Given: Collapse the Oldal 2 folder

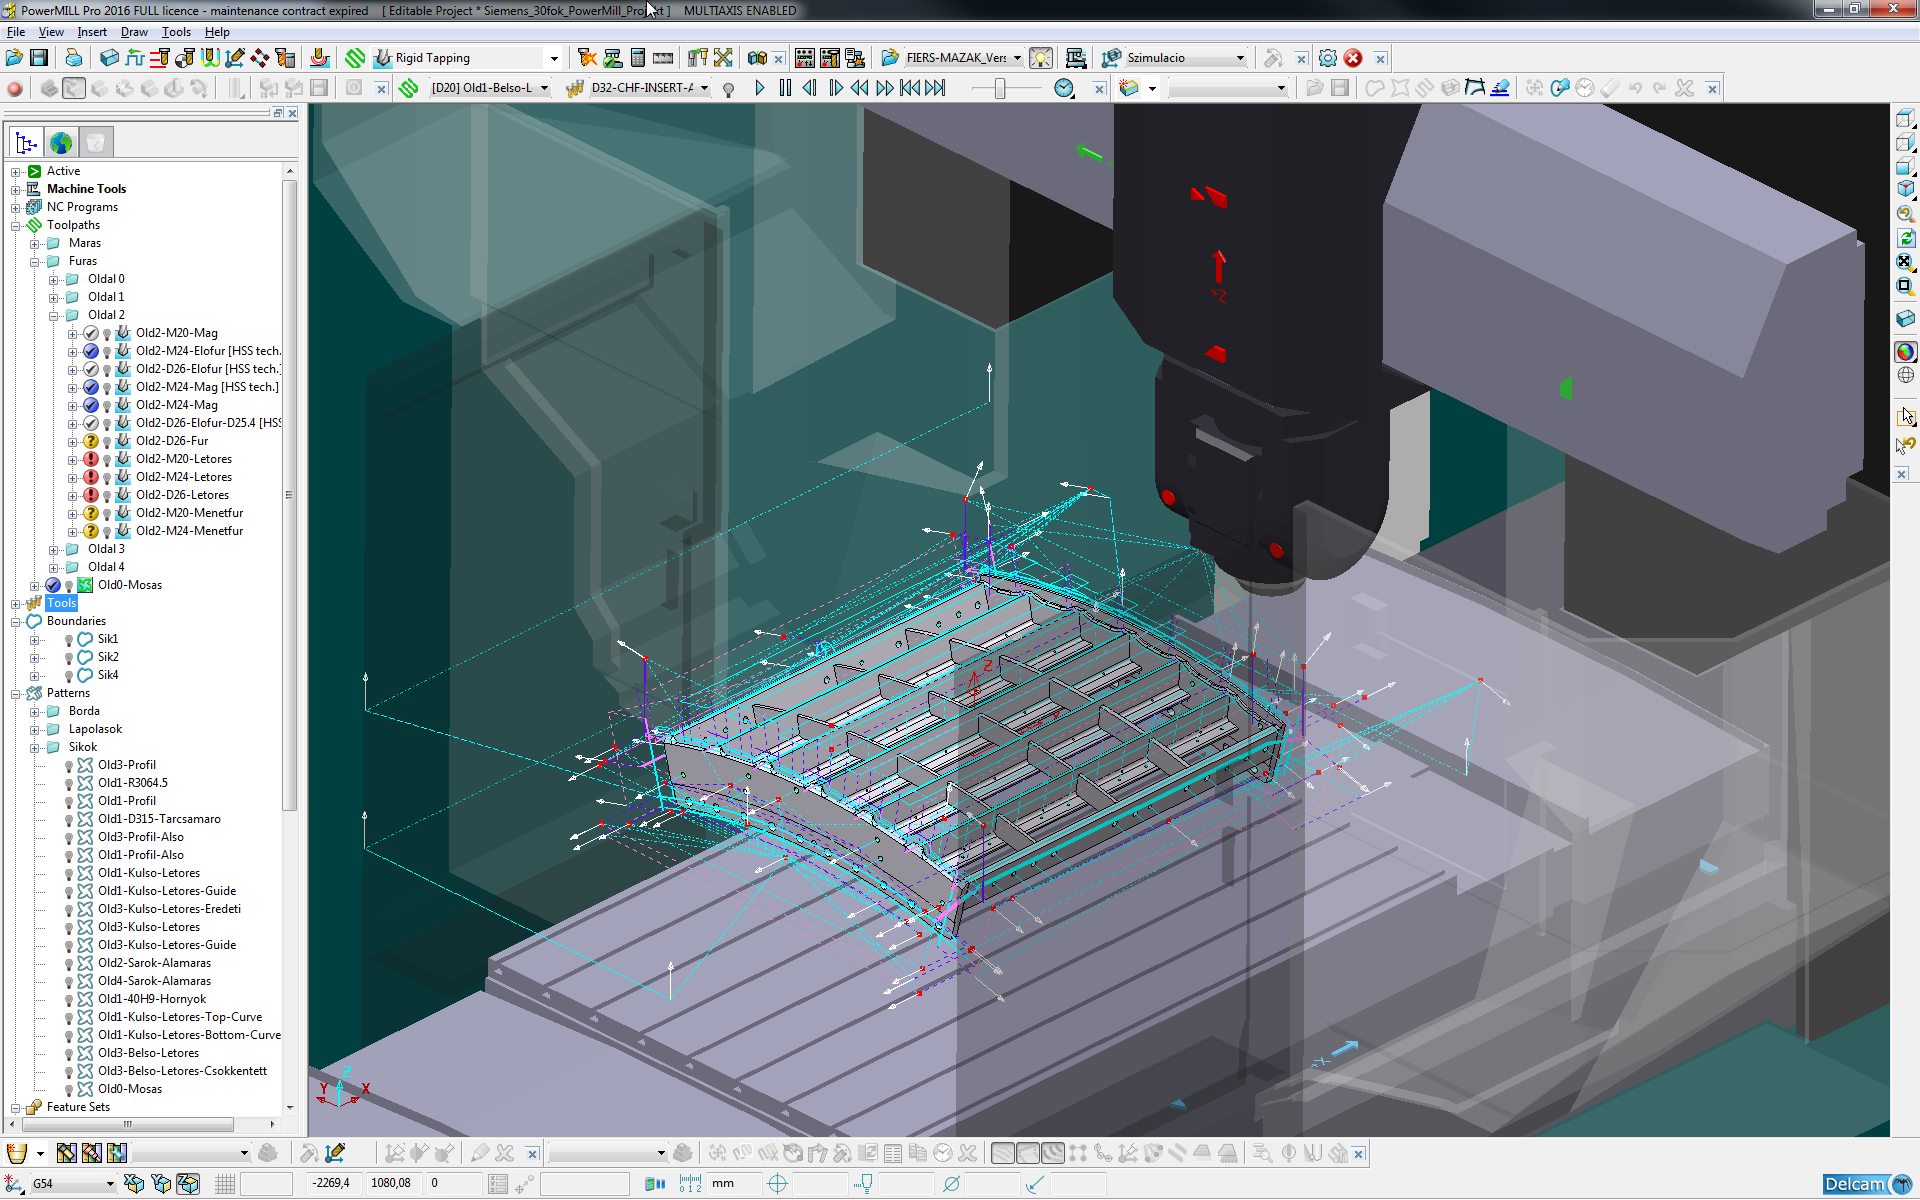Looking at the screenshot, I should pyautogui.click(x=54, y=316).
